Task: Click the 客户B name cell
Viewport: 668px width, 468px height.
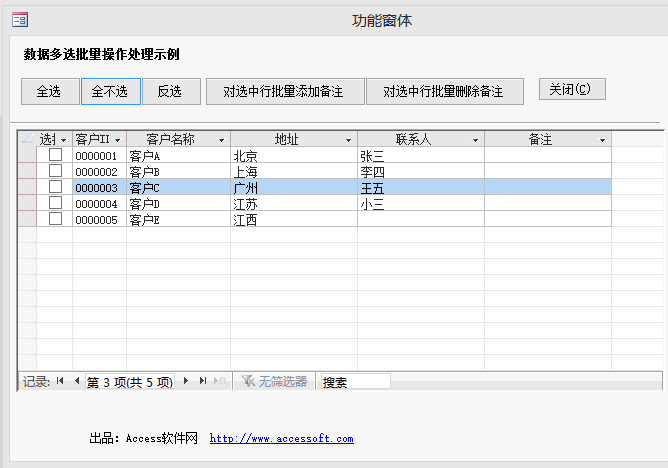Action: [179, 171]
